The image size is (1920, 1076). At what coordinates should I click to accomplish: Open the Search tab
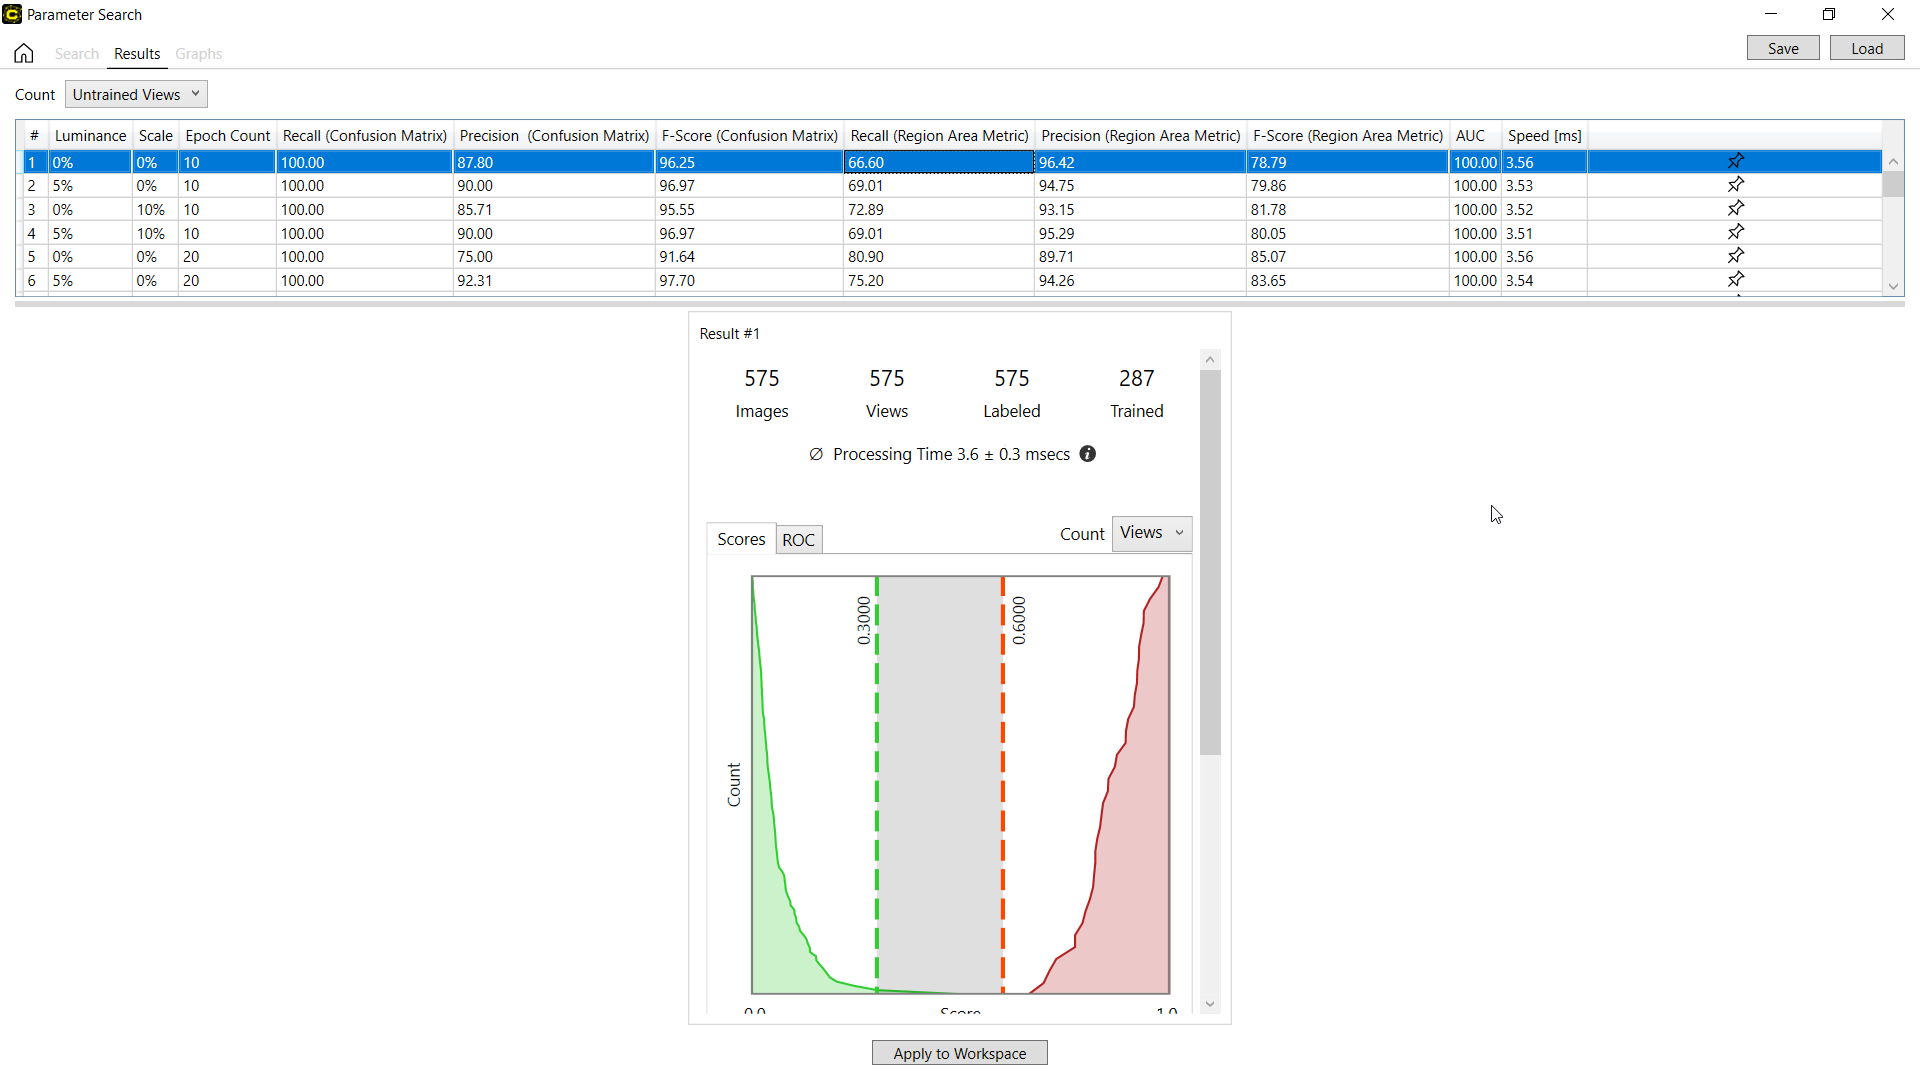tap(77, 54)
